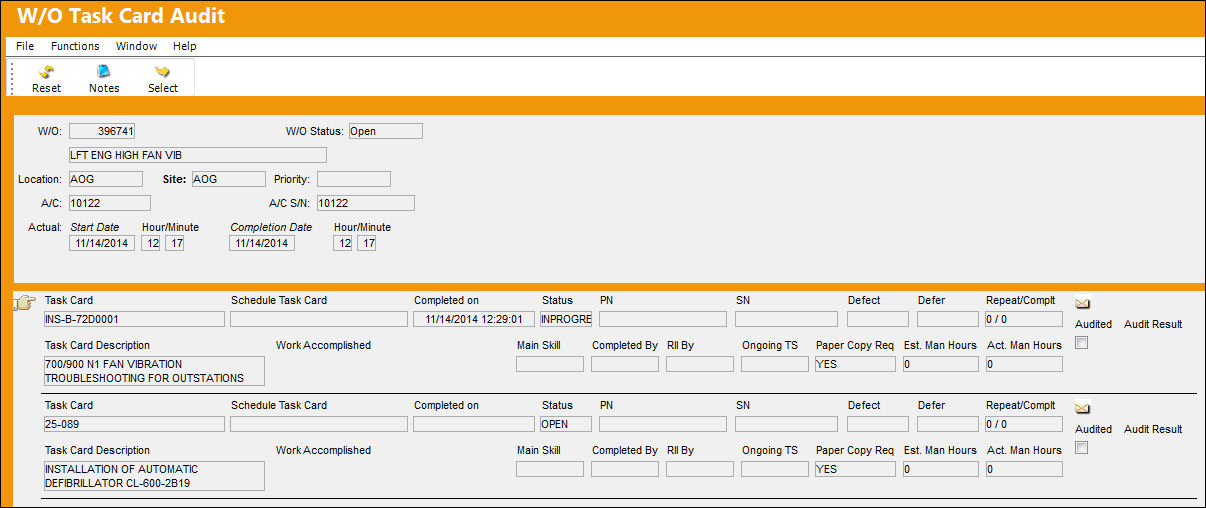The height and width of the screenshot is (508, 1206).
Task: Click Paper Copy Req field for INS-B-72D0001
Action: 855,364
